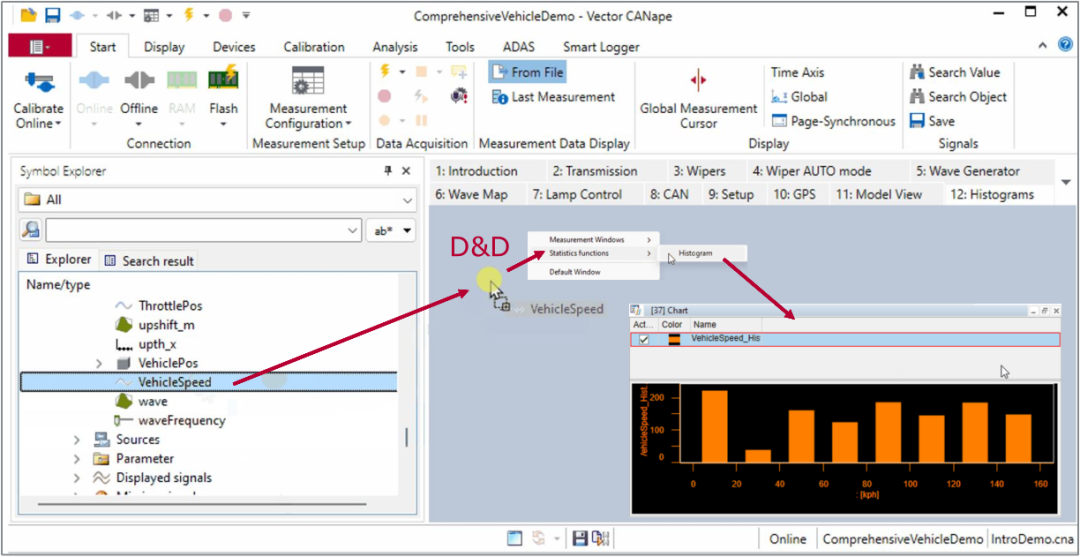Open the Smart Logger ribbon tab
Viewport: 1080px width, 557px height.
[601, 47]
